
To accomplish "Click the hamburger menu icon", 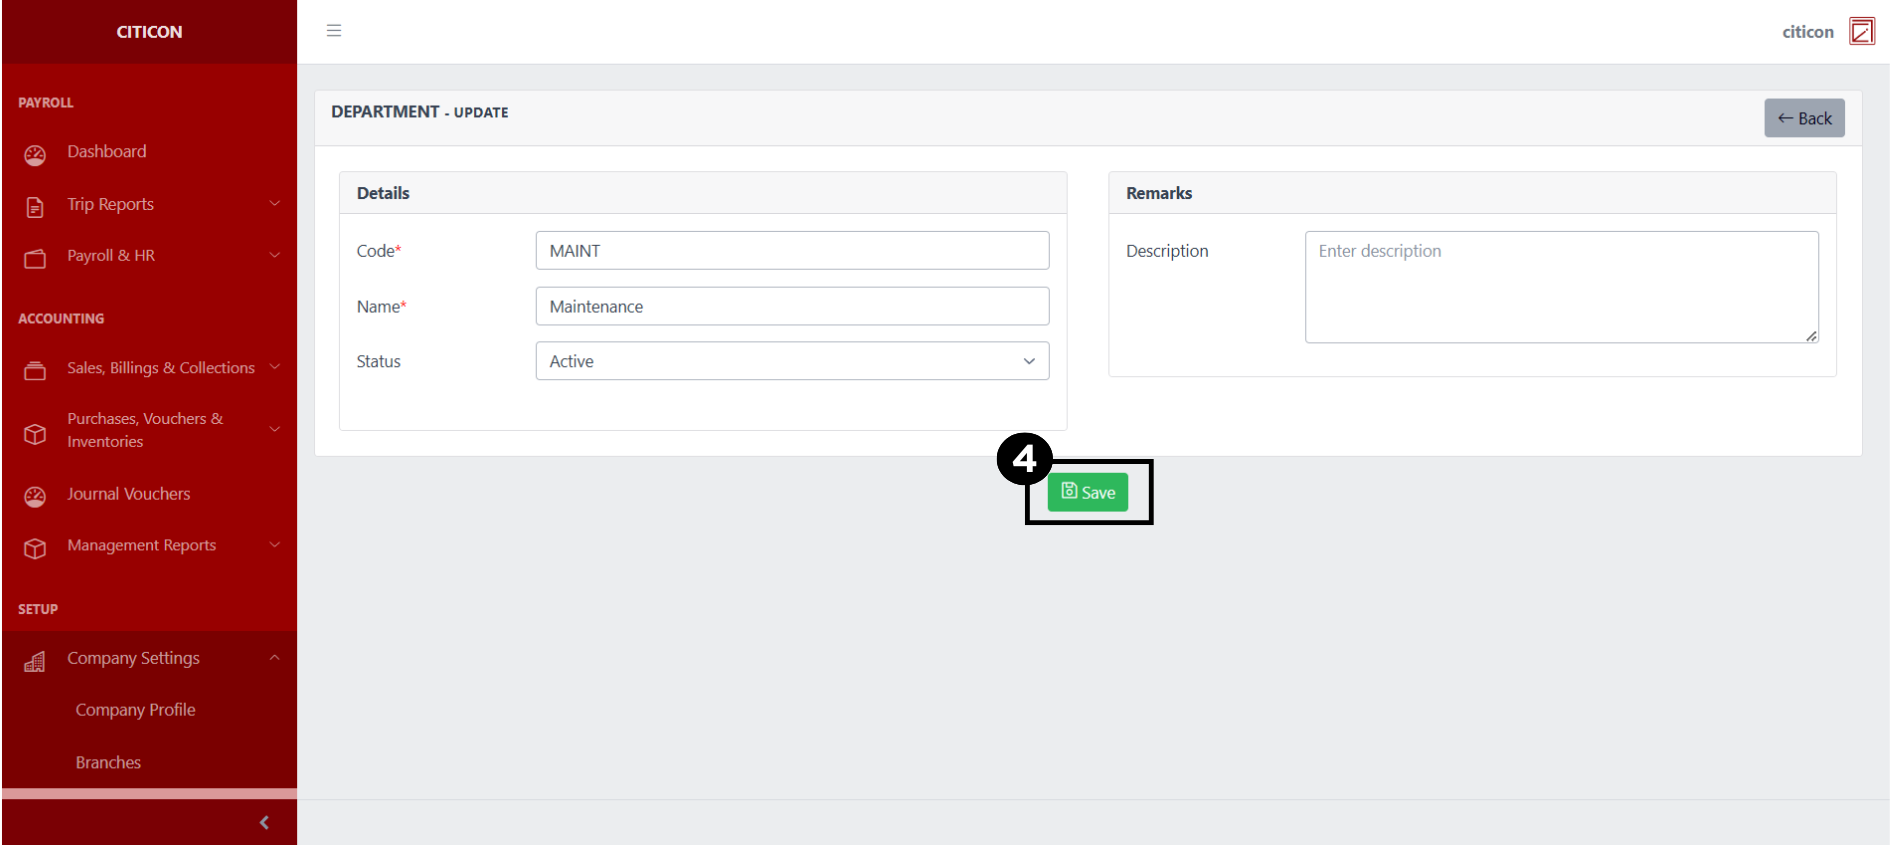I will 334,31.
